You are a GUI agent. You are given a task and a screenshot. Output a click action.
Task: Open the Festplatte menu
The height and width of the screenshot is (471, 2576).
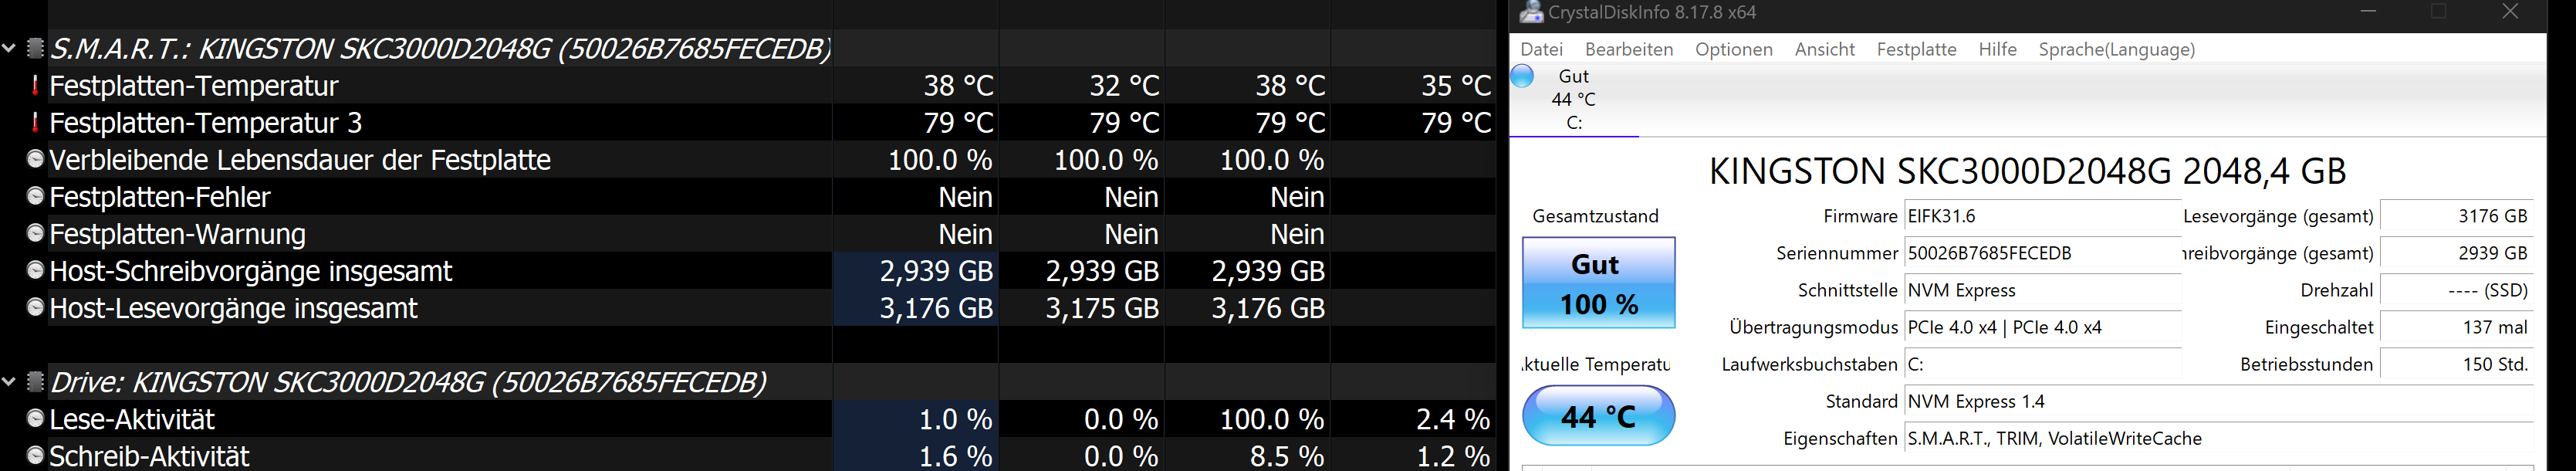(x=1916, y=50)
